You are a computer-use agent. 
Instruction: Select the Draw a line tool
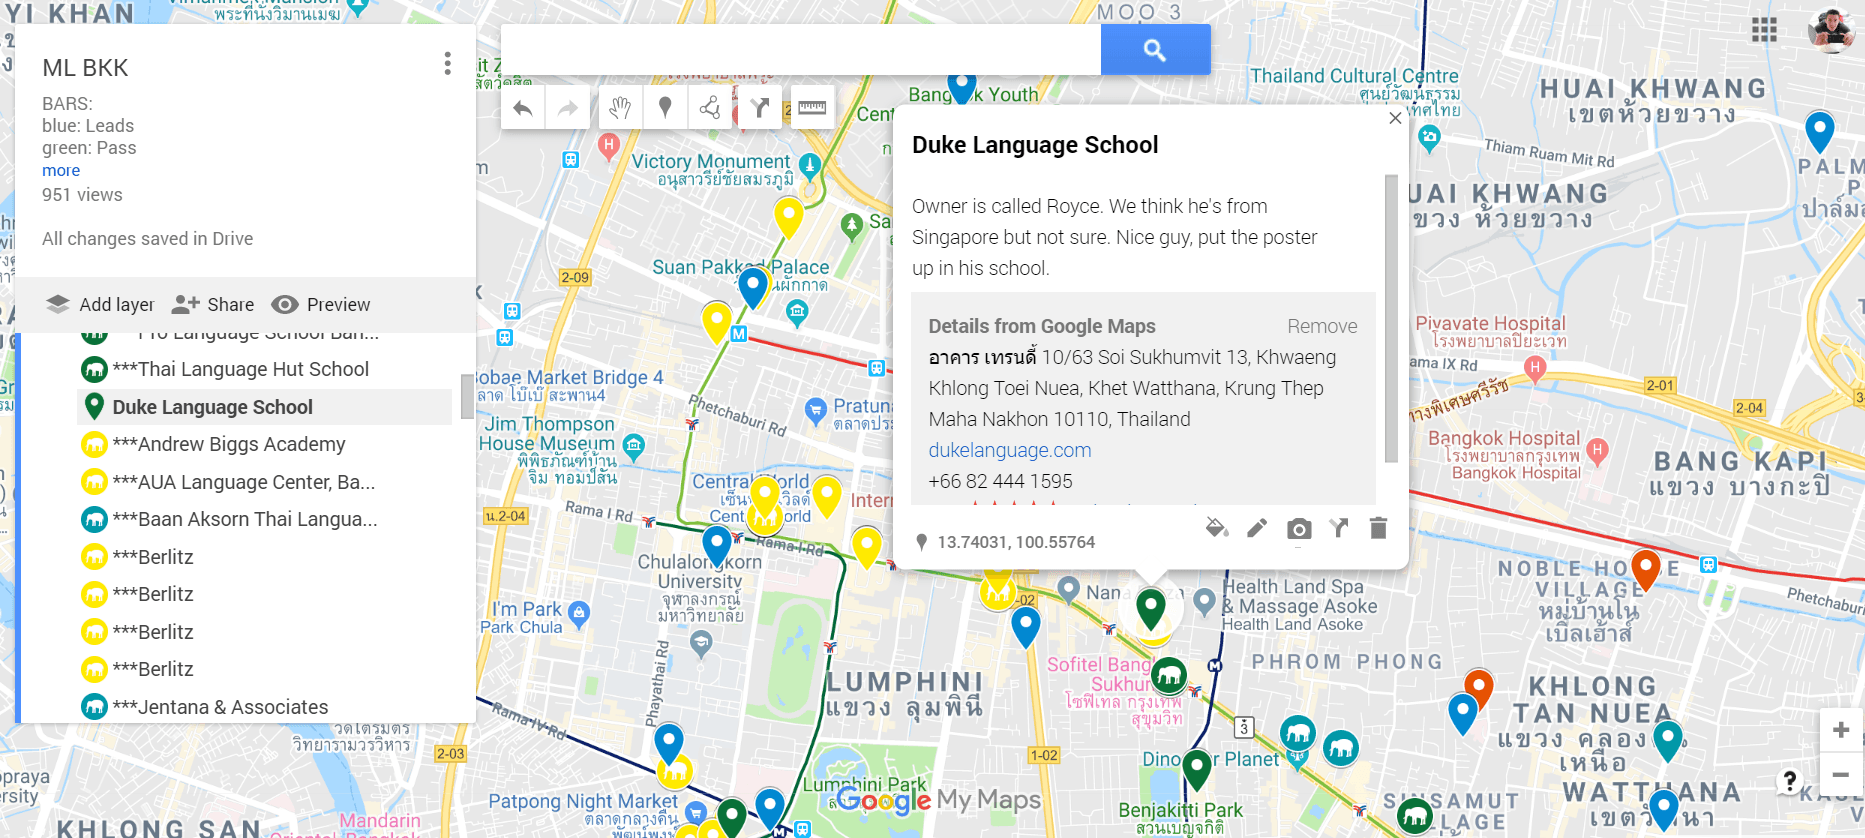point(710,108)
